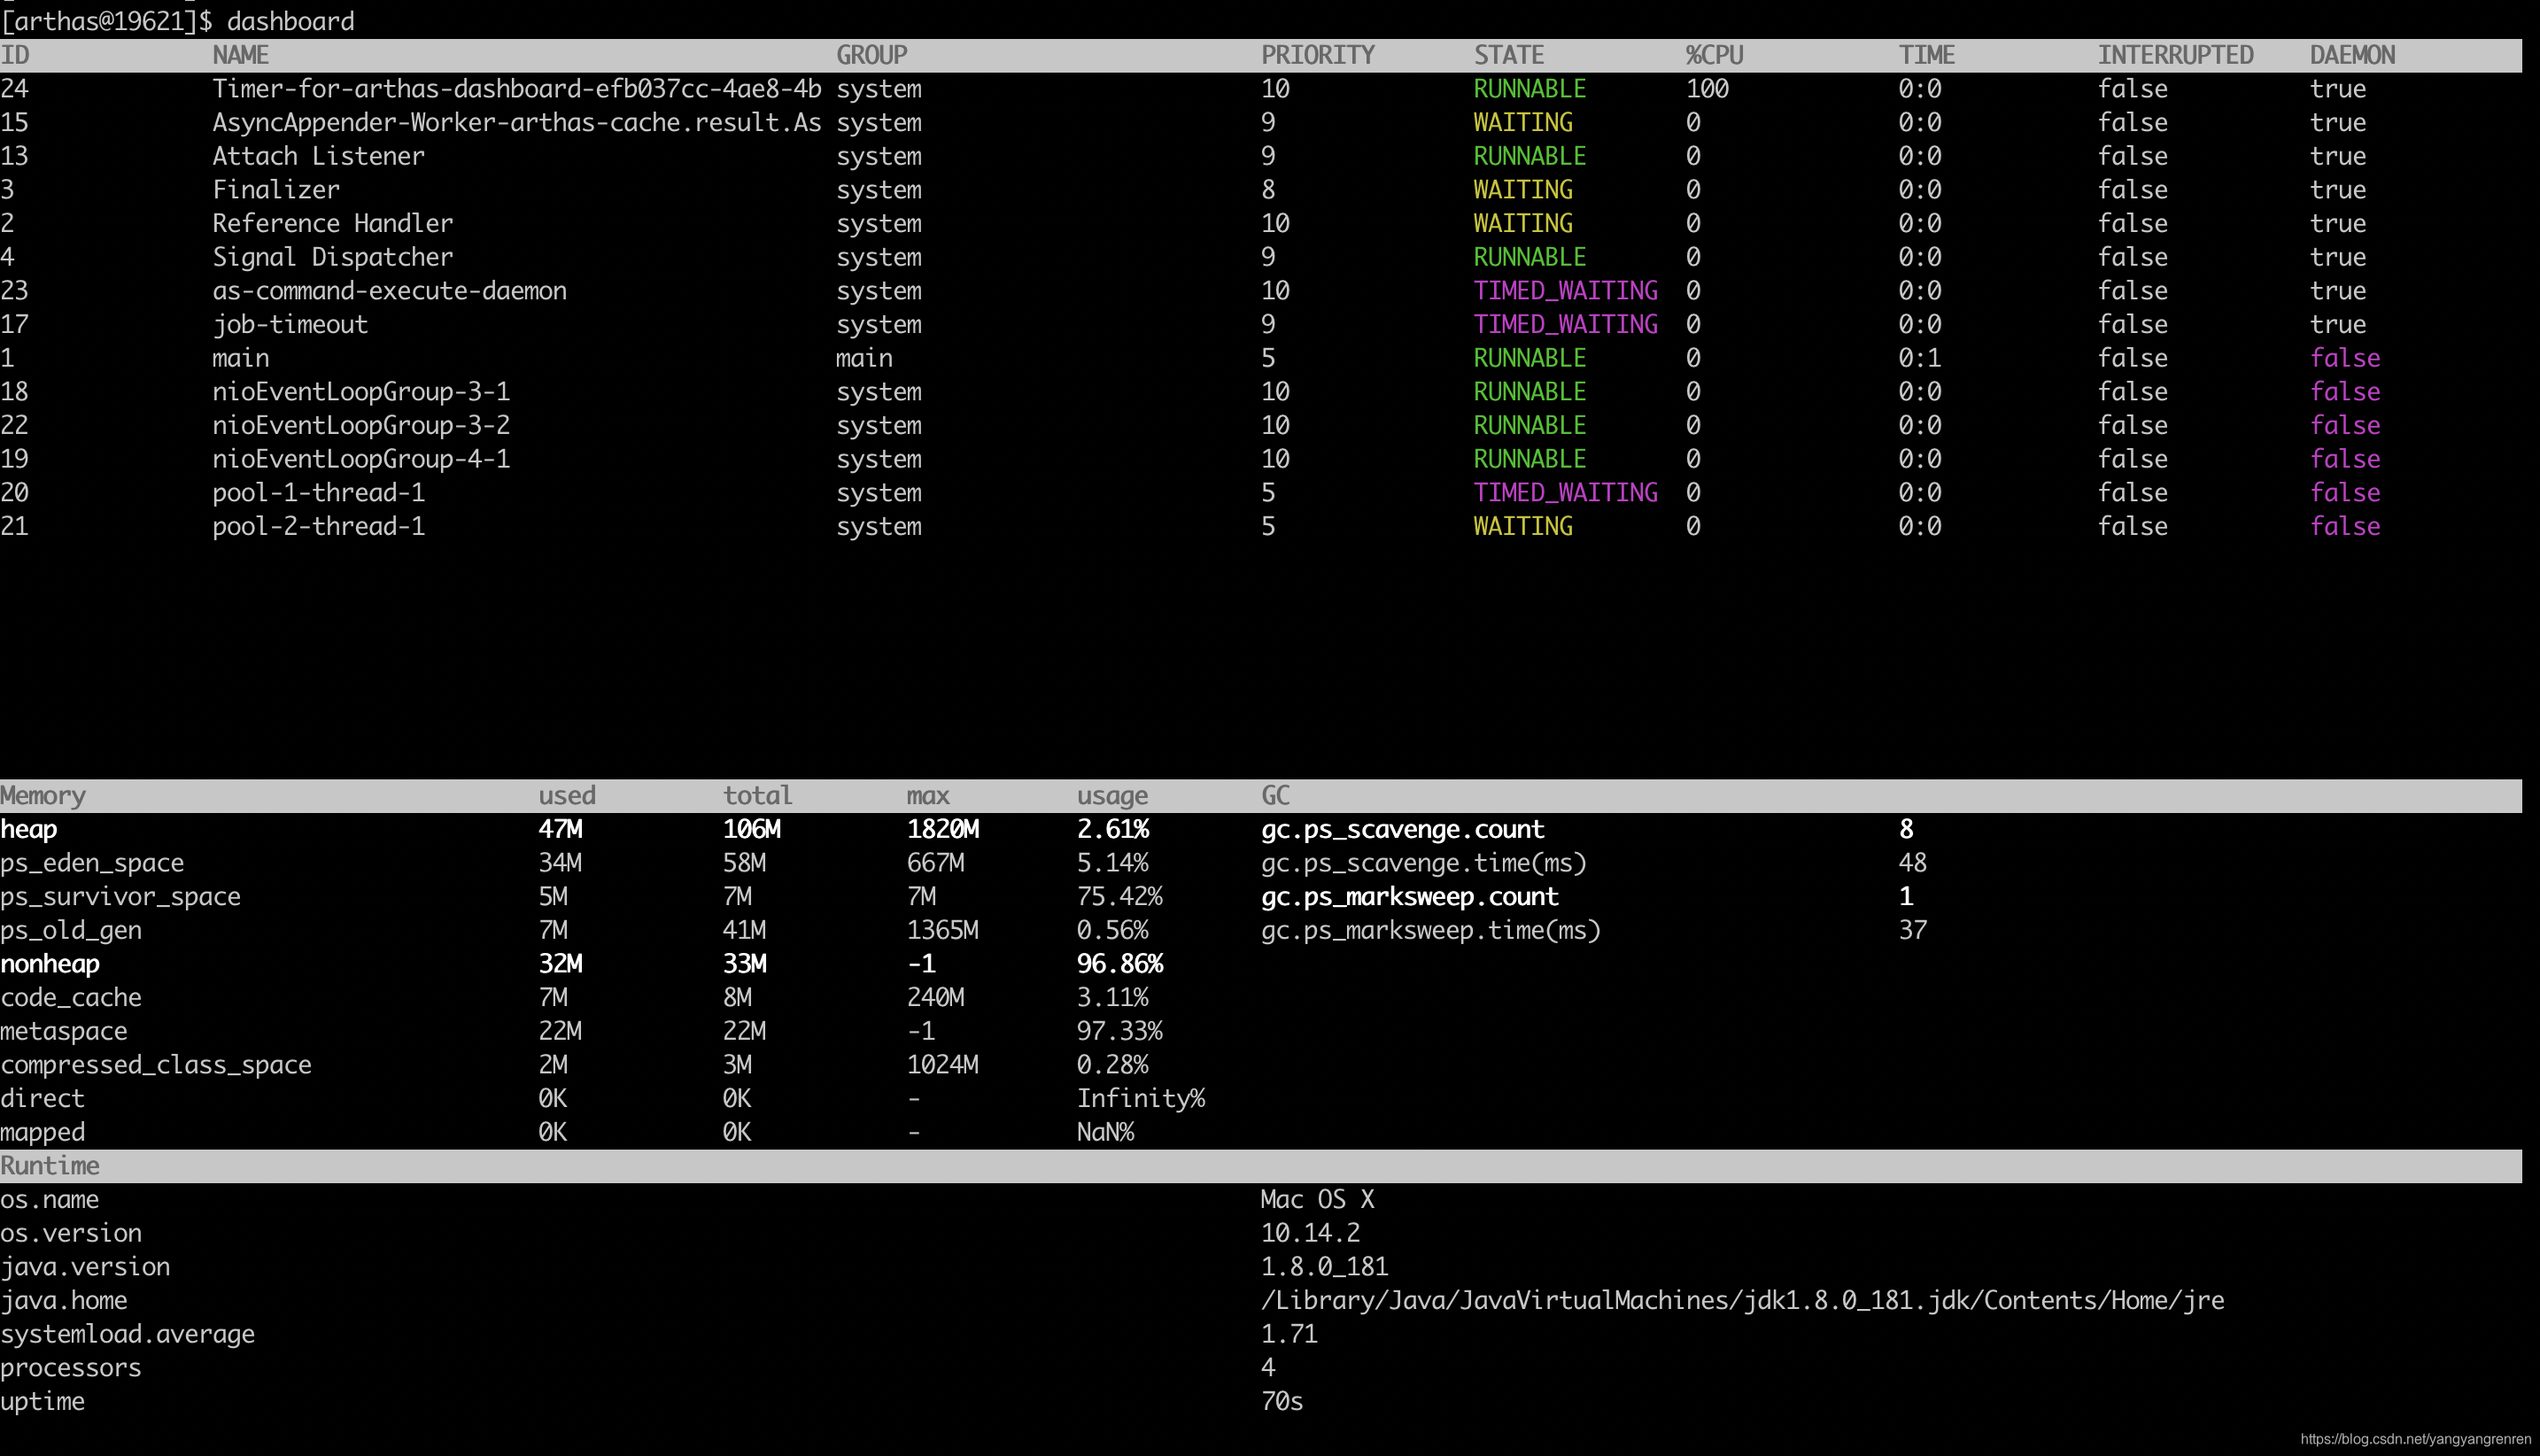This screenshot has height=1456, width=2540.
Task: Select gc.ps_marksweep.count label
Action: point(1409,897)
